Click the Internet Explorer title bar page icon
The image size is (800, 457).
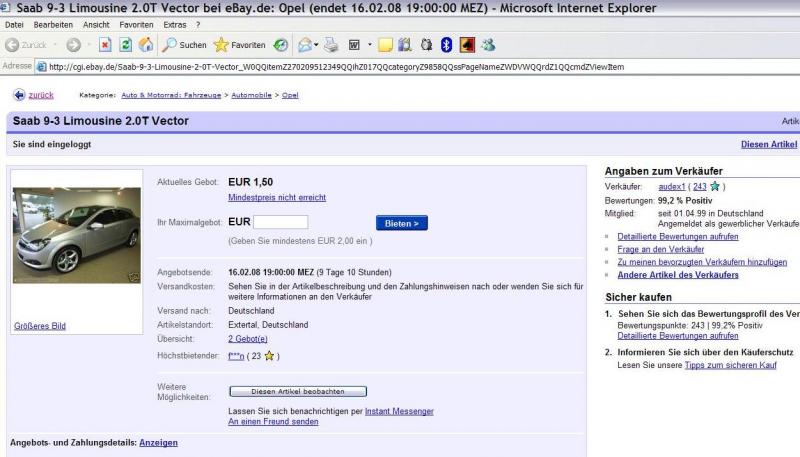(x=6, y=7)
